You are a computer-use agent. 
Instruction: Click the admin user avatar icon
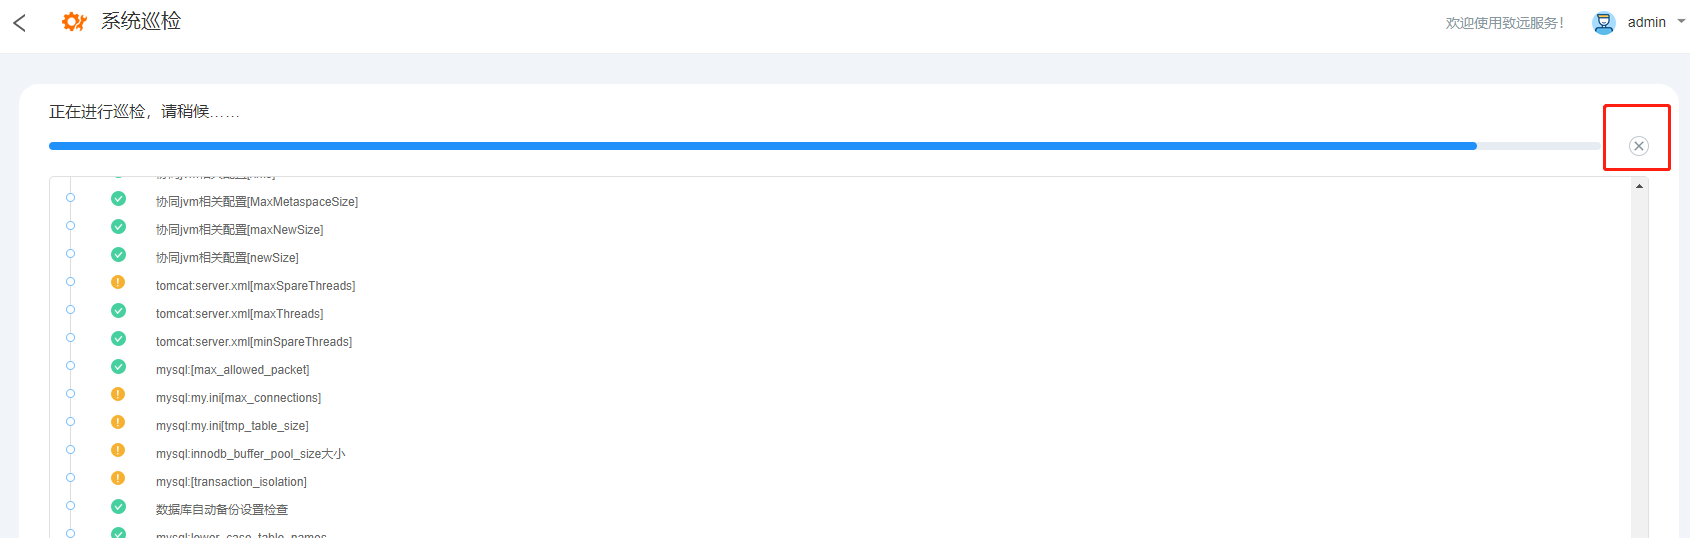(1603, 23)
